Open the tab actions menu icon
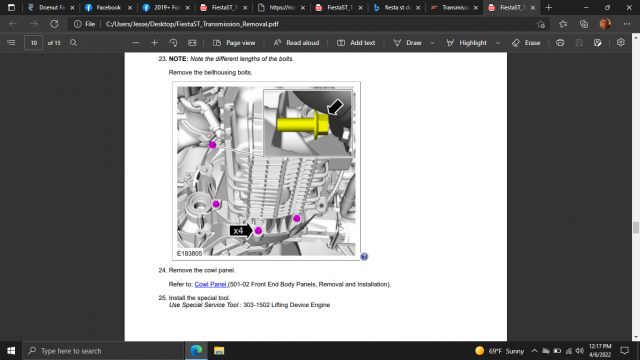 click(11, 7)
